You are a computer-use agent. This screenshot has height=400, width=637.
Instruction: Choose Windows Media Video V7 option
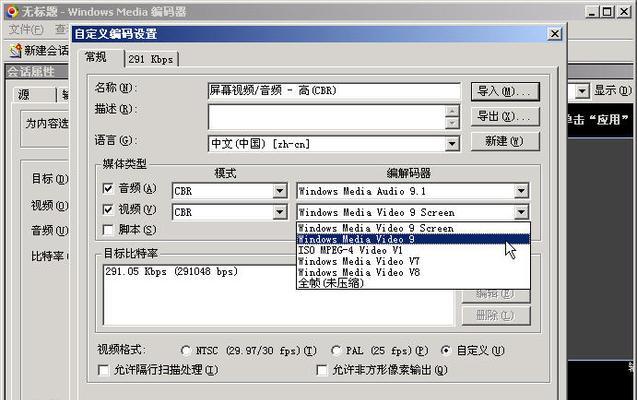point(413,261)
